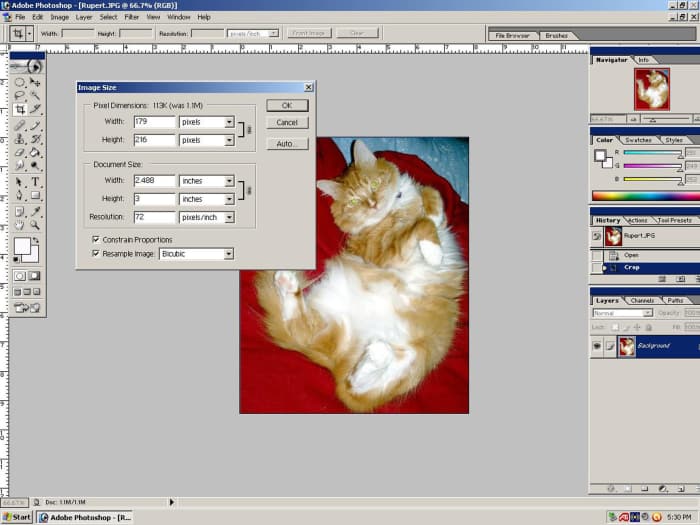Uncheck Resample Image checkbox

point(96,253)
